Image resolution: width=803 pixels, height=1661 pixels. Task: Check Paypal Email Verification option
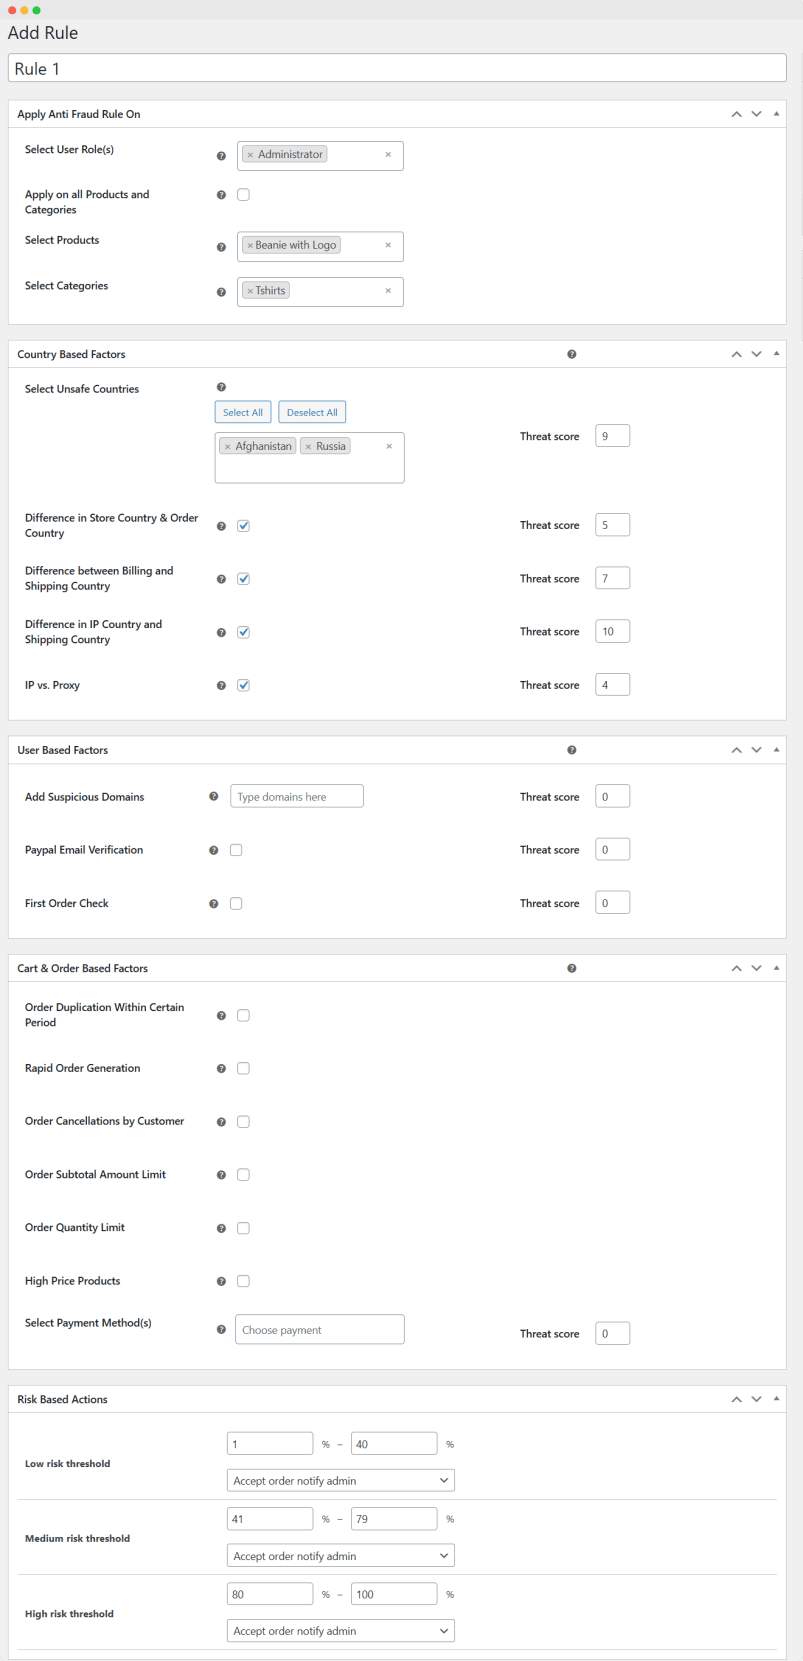236,850
